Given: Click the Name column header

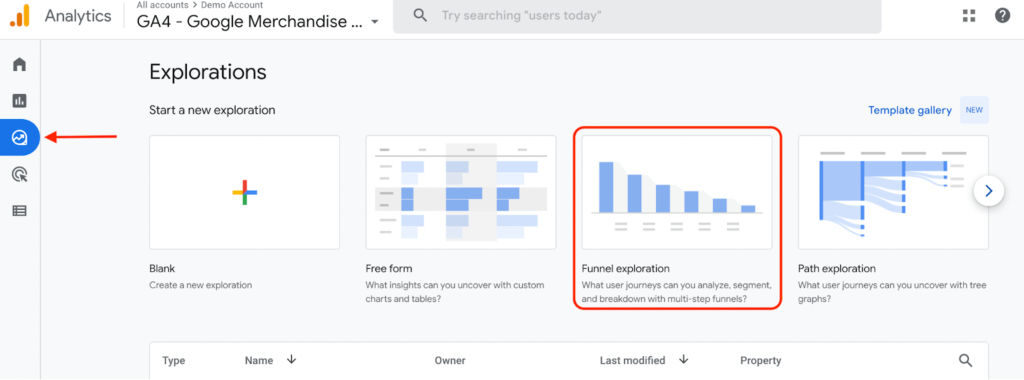Looking at the screenshot, I should tap(258, 360).
